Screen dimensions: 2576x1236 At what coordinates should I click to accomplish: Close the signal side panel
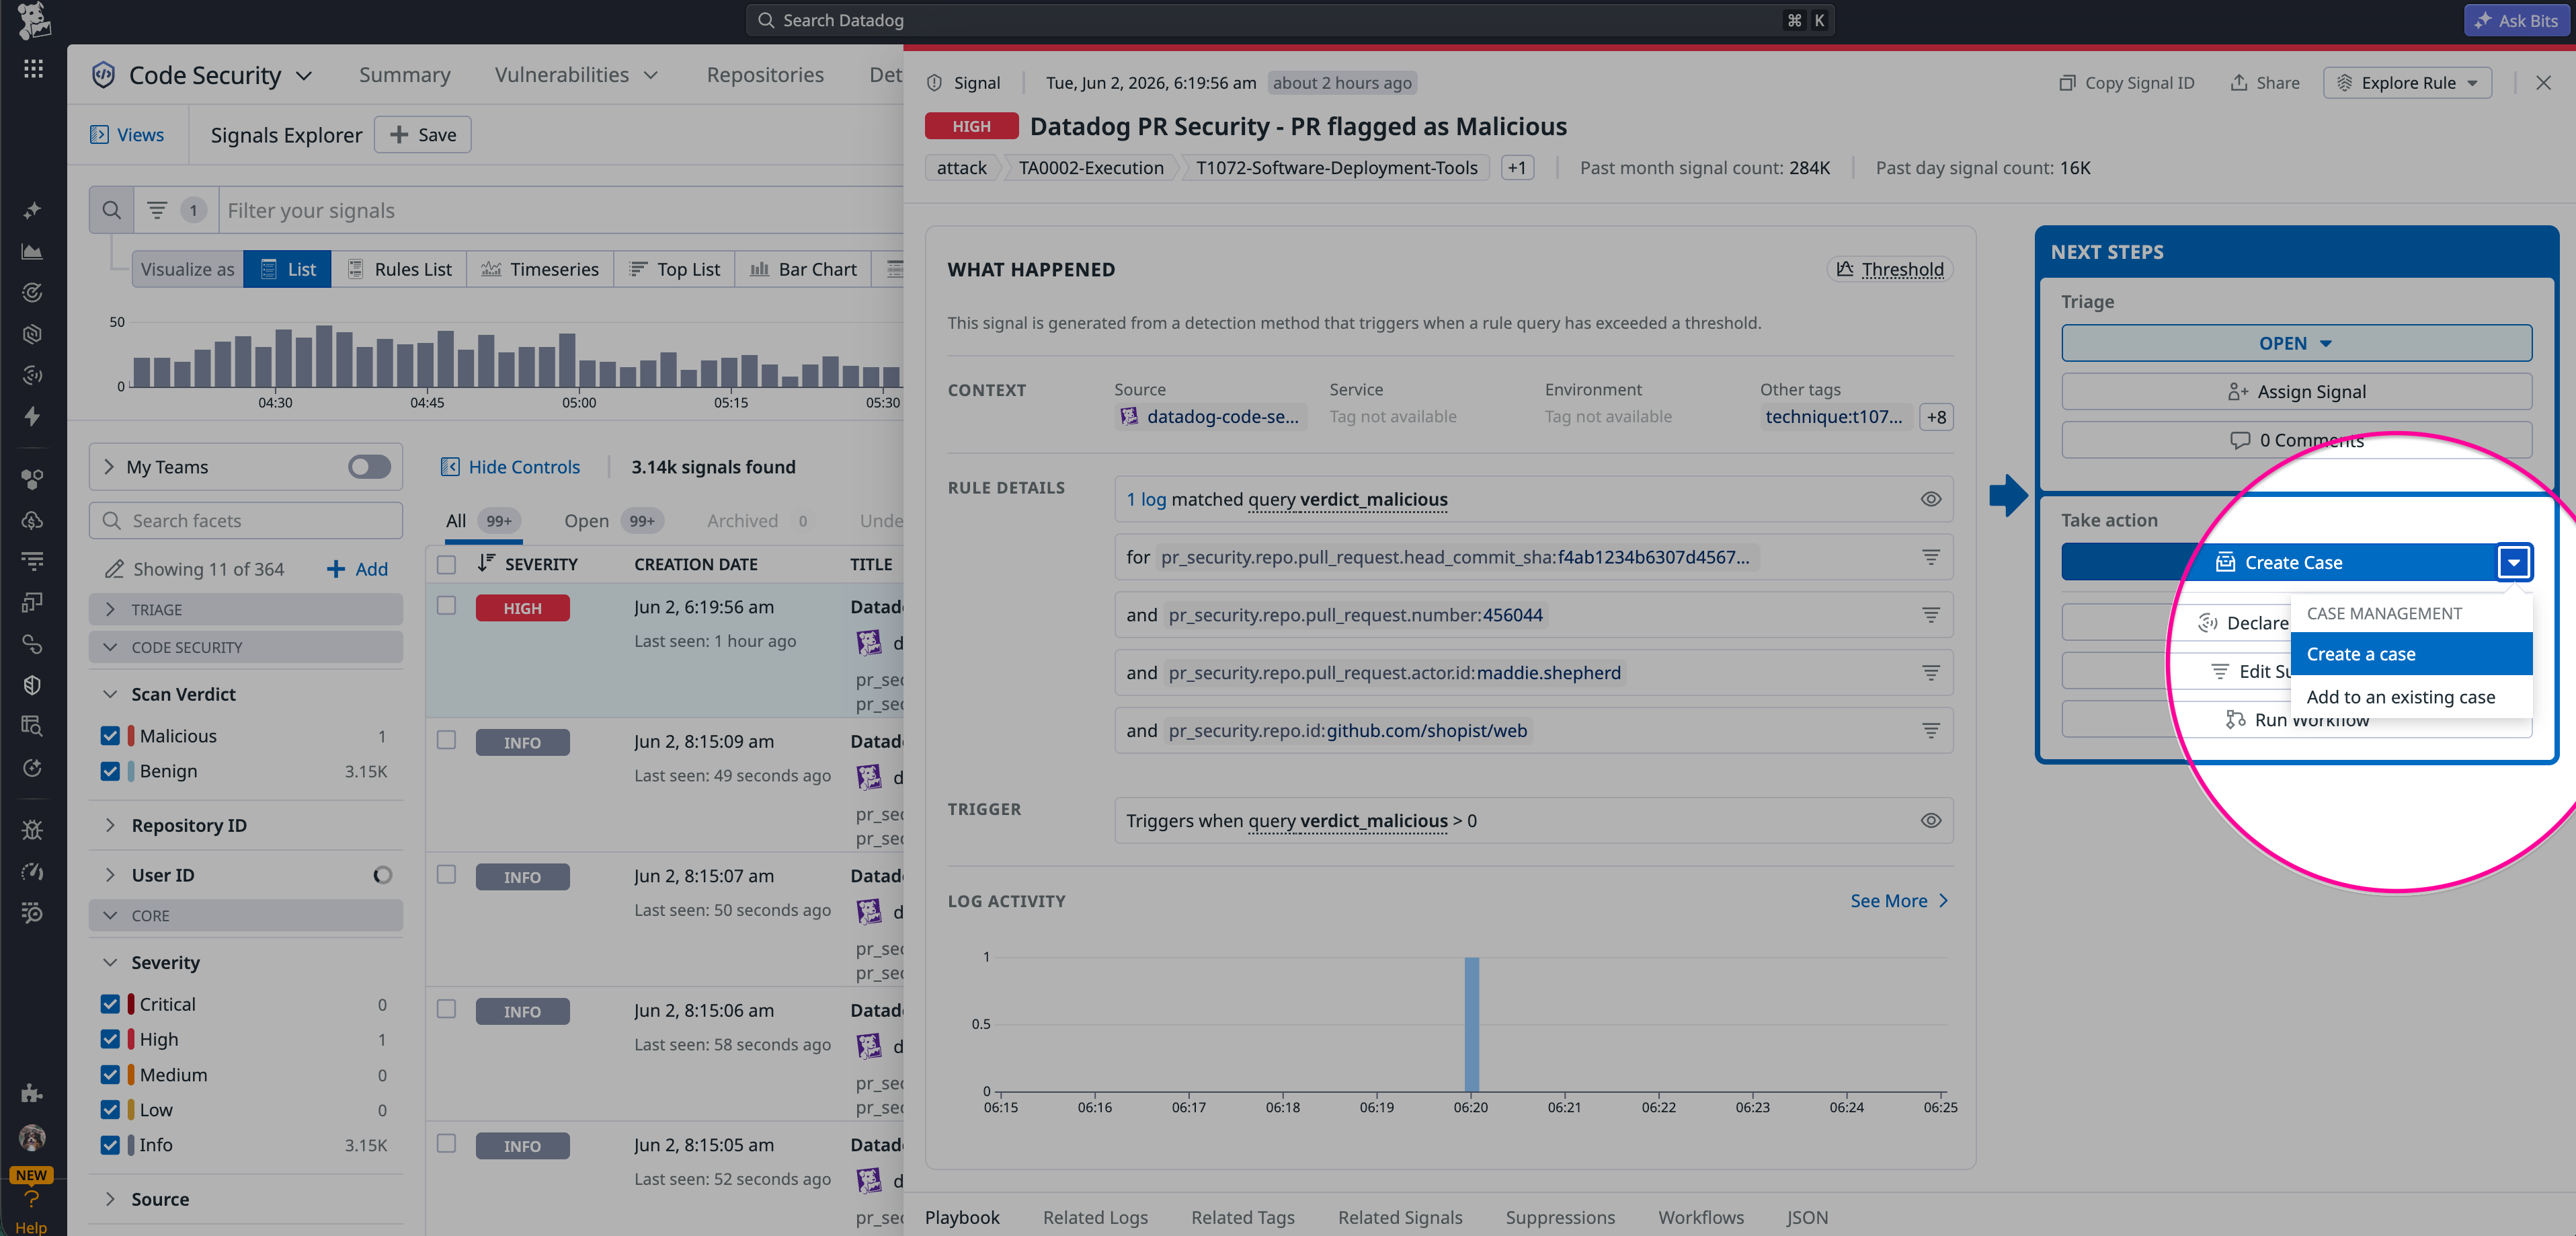[x=2543, y=83]
